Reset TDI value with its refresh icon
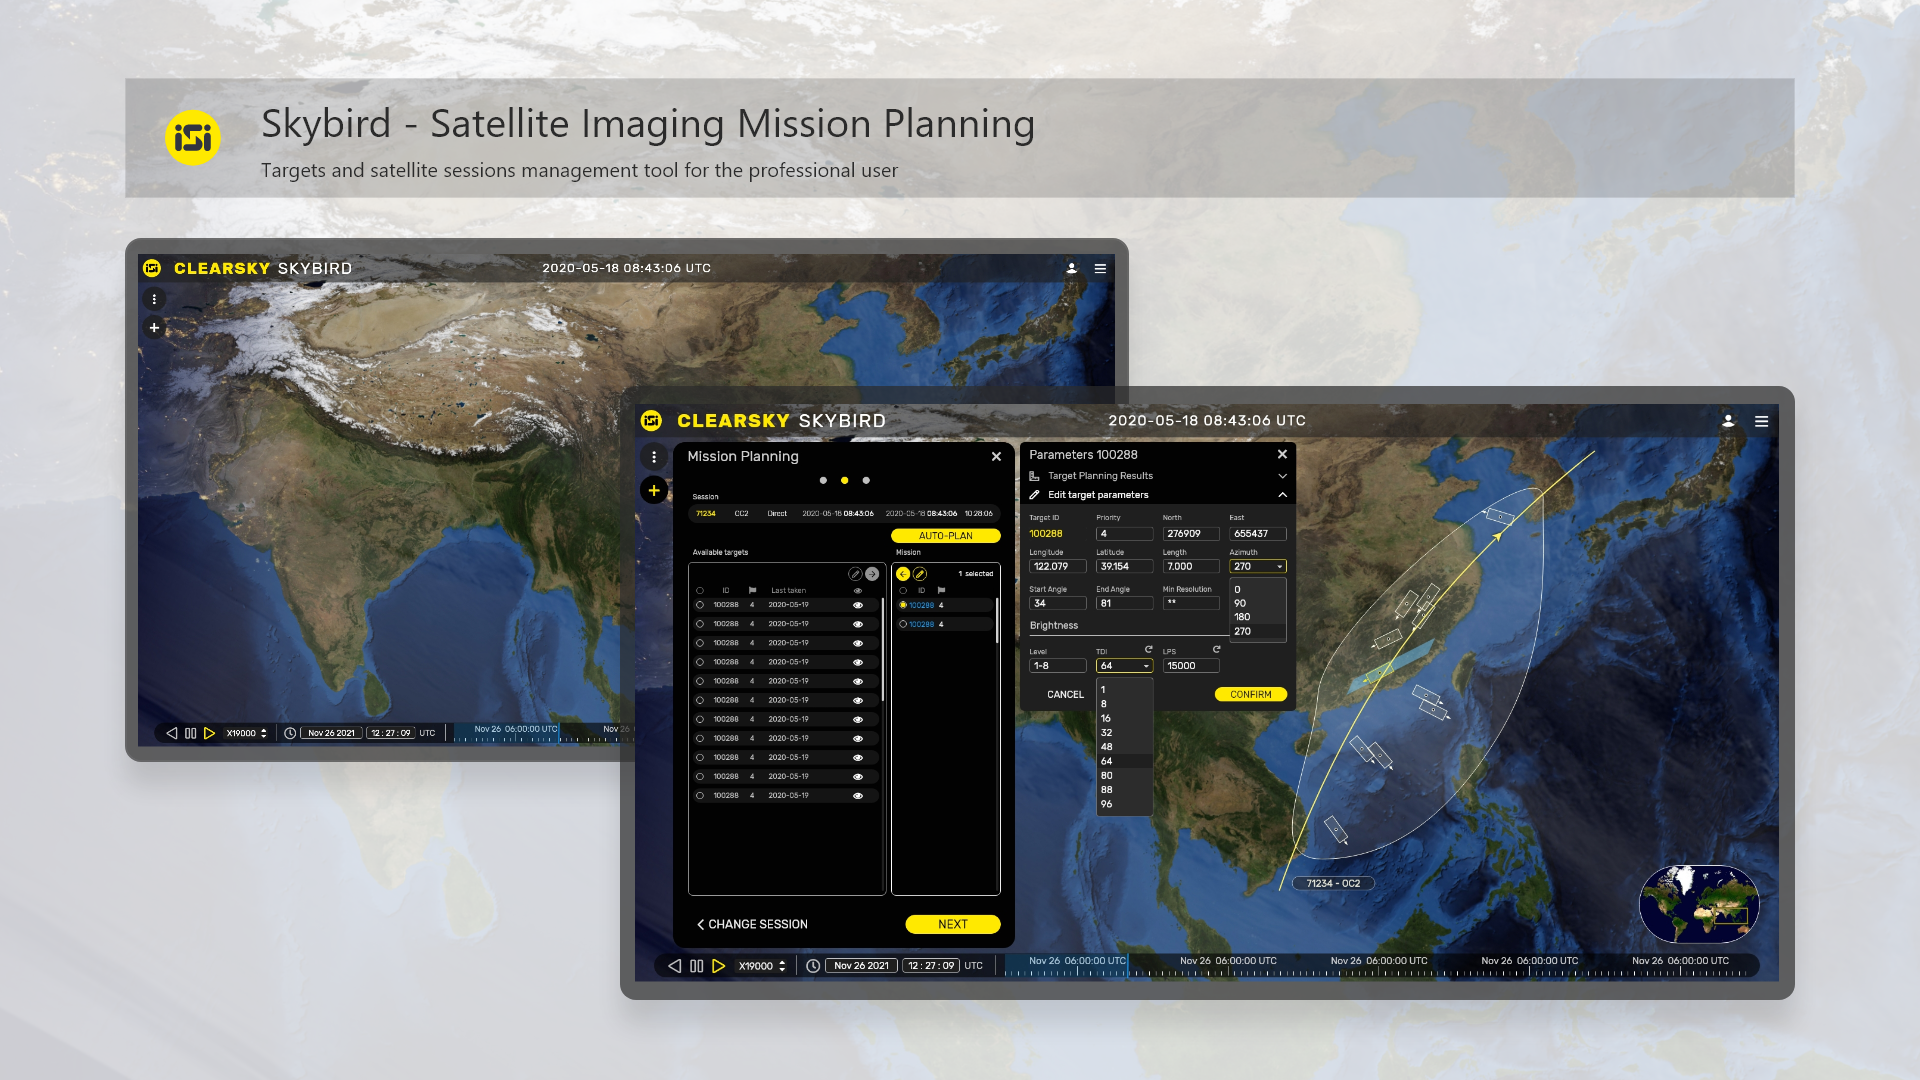This screenshot has width=1920, height=1080. 1148,649
